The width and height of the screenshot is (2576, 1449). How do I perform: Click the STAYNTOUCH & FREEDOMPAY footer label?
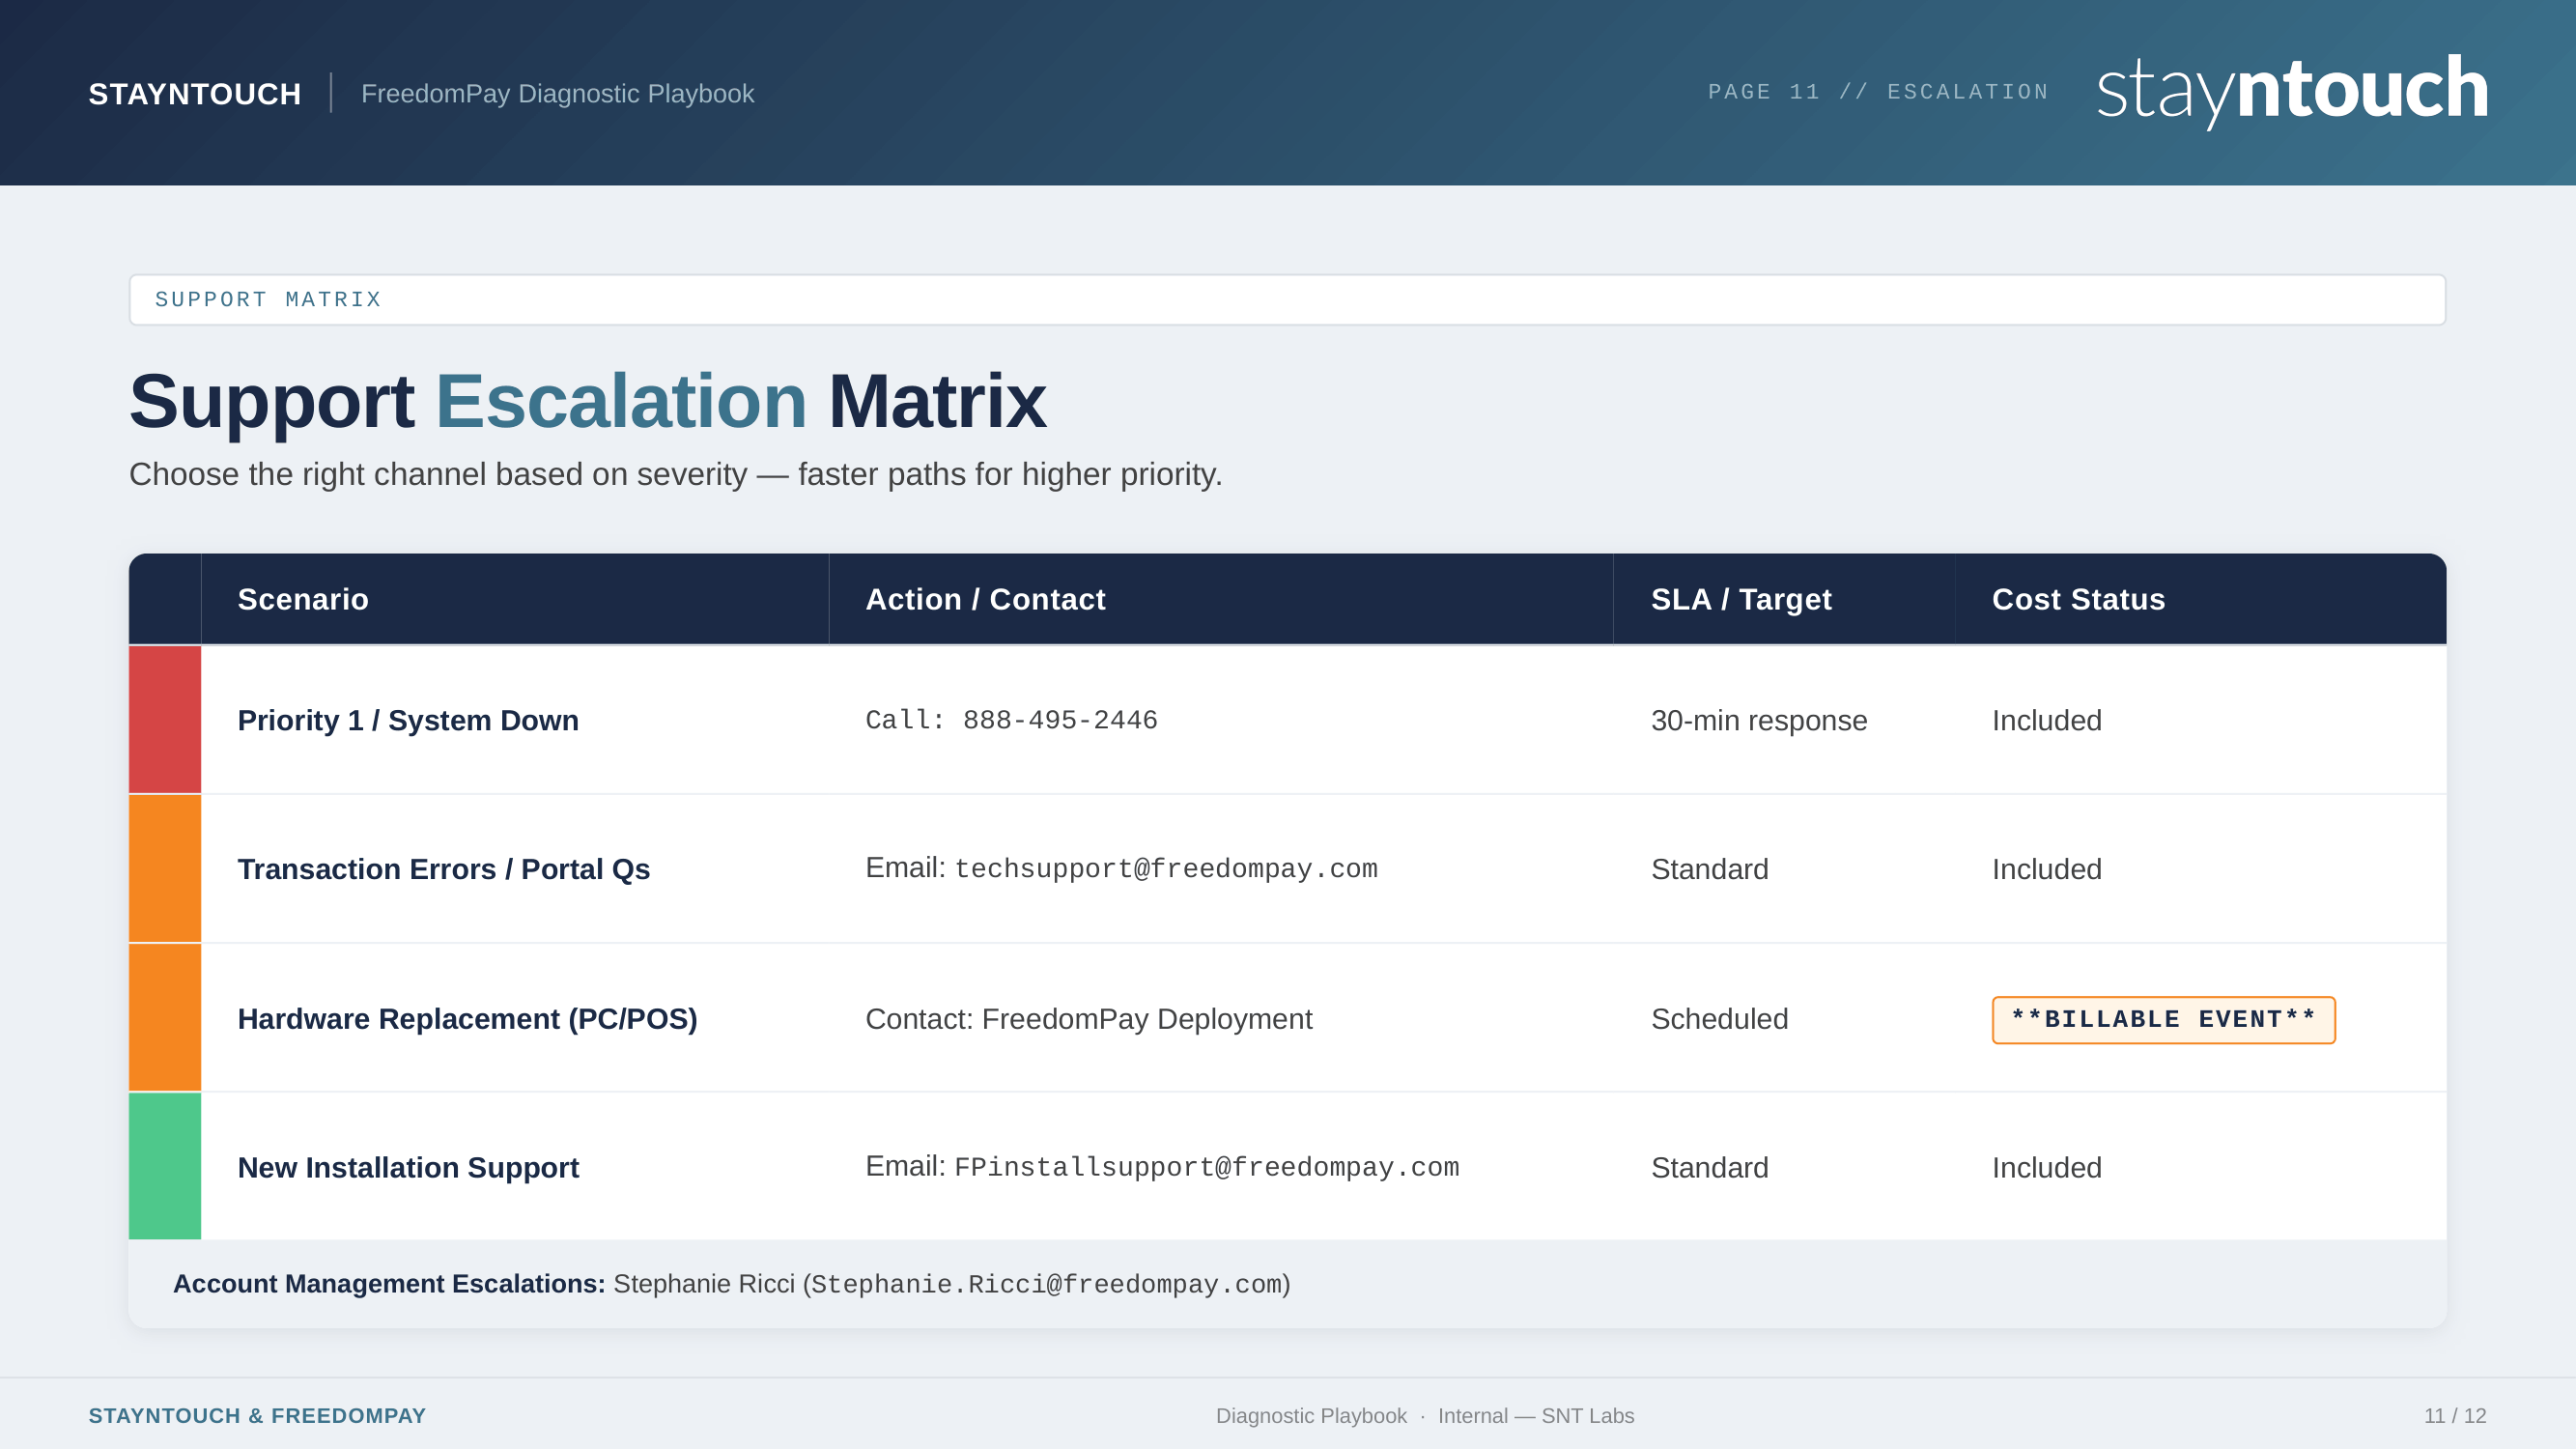click(257, 1416)
